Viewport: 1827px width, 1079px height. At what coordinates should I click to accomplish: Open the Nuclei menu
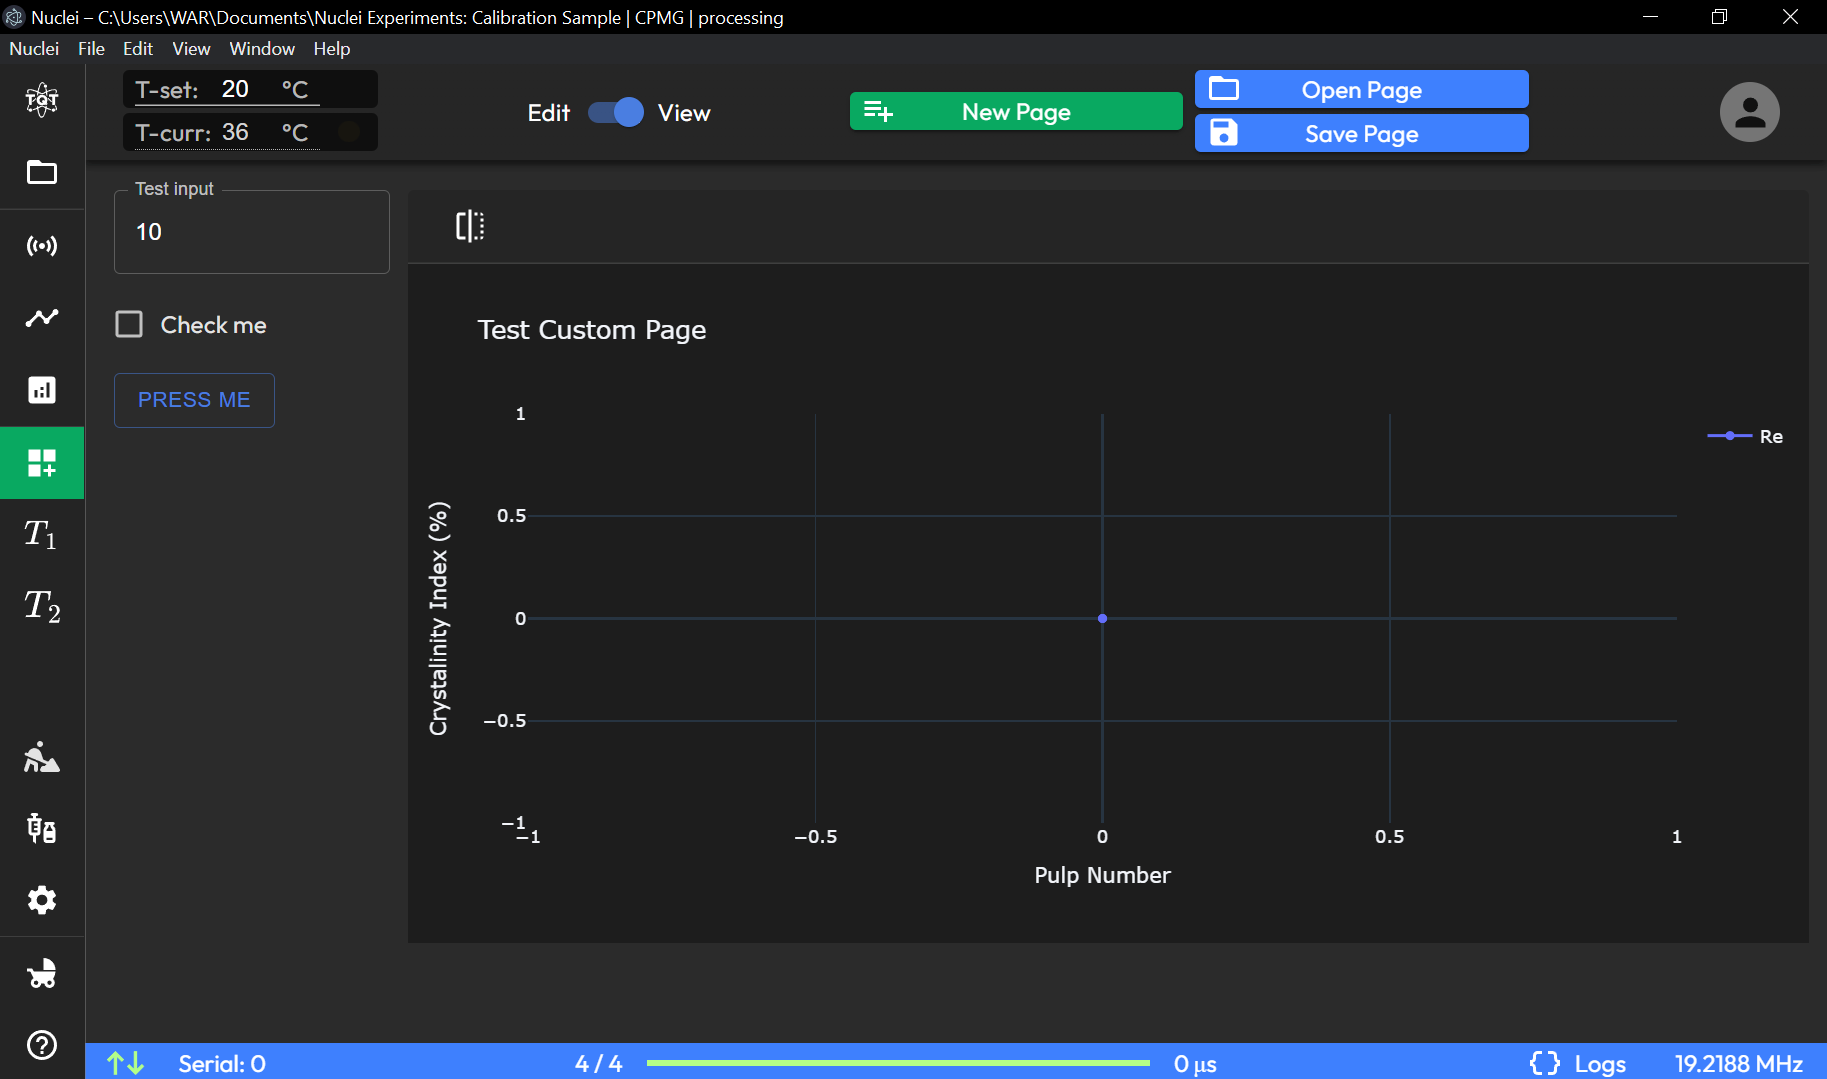(x=34, y=48)
